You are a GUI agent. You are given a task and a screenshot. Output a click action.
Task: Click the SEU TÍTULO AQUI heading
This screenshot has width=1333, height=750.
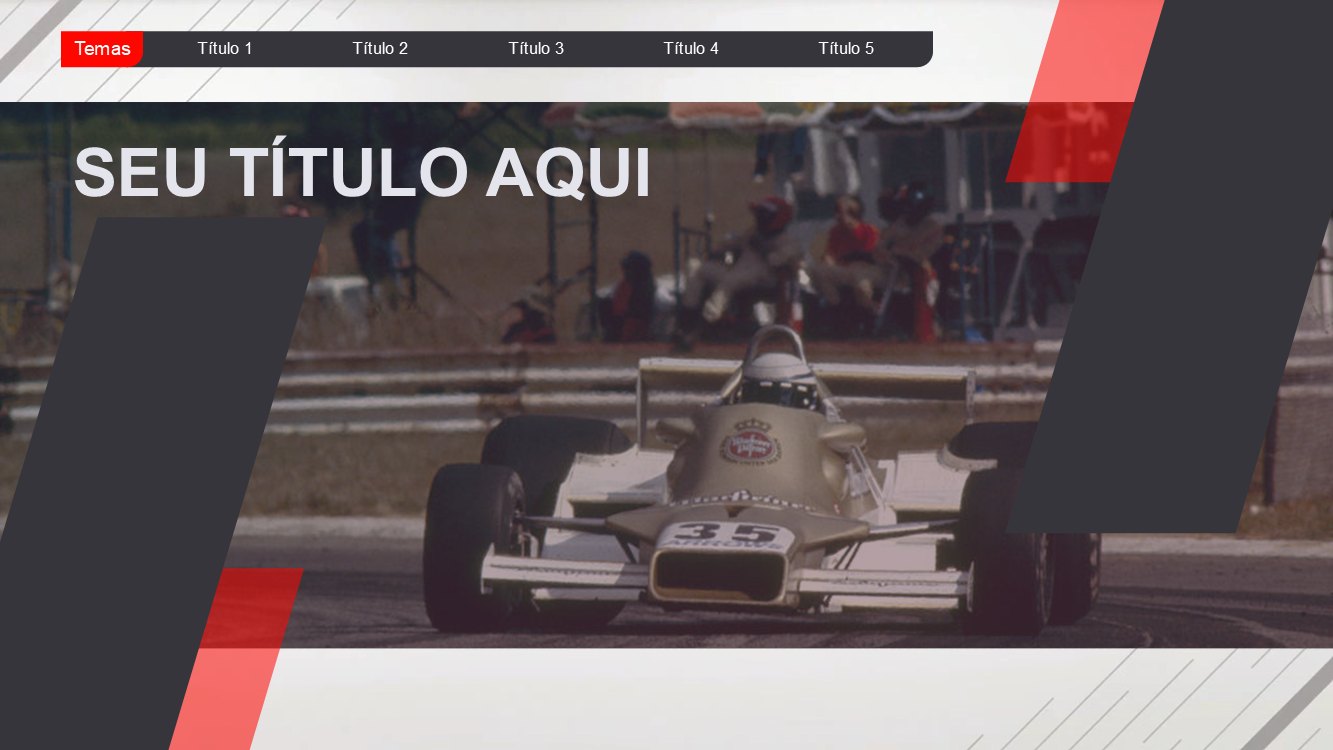pos(362,173)
